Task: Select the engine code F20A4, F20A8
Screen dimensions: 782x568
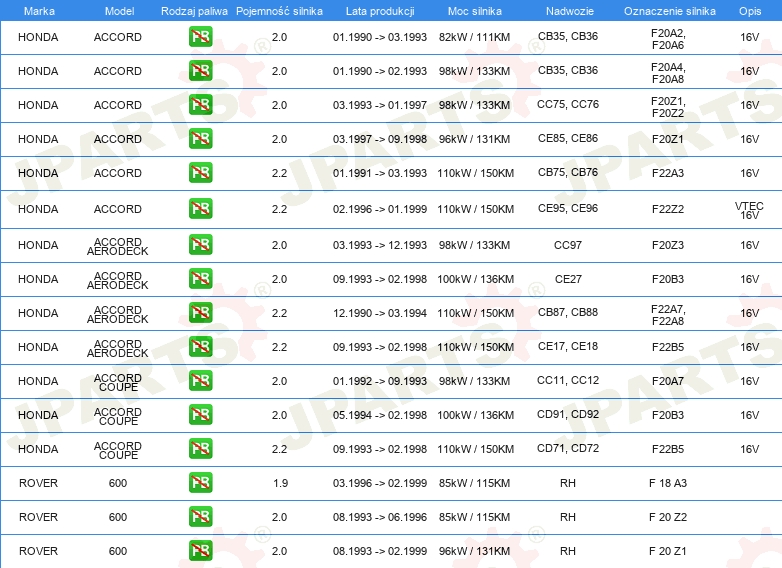Action: point(668,73)
